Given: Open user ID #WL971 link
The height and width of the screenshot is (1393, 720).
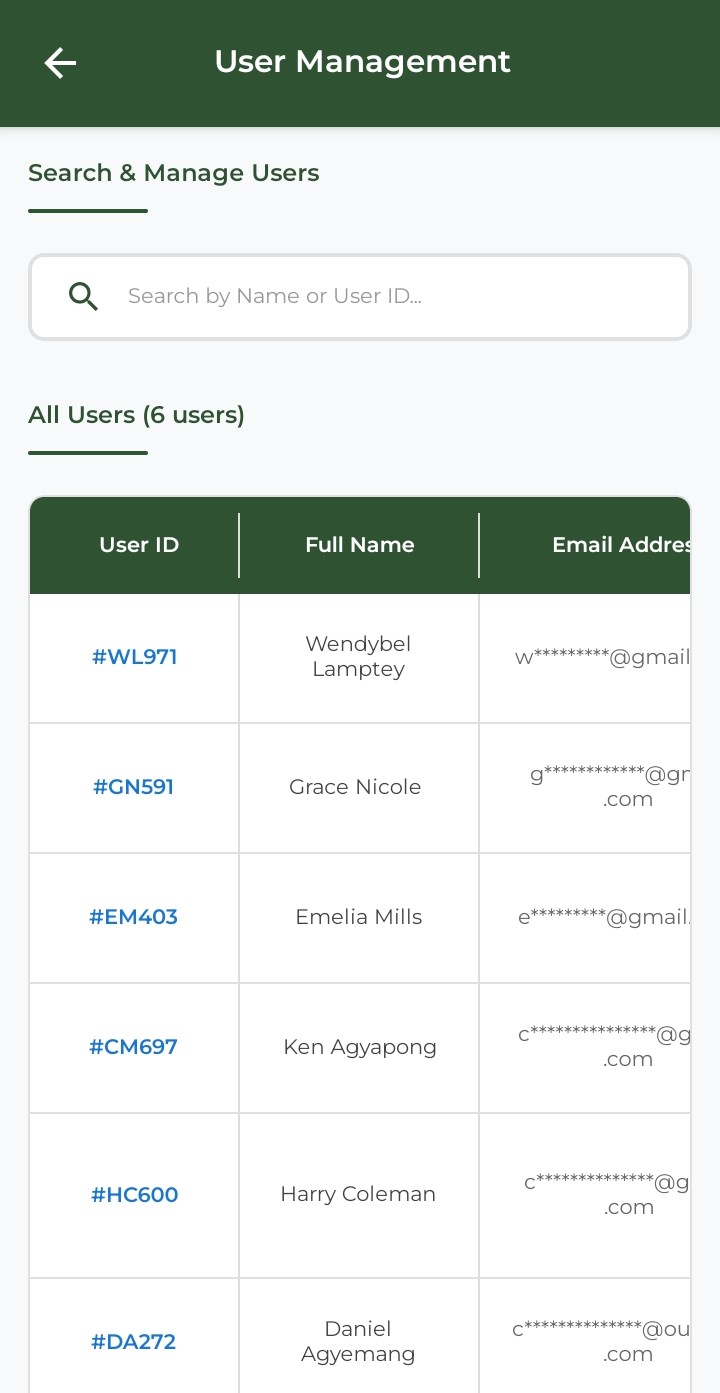Looking at the screenshot, I should (x=134, y=657).
